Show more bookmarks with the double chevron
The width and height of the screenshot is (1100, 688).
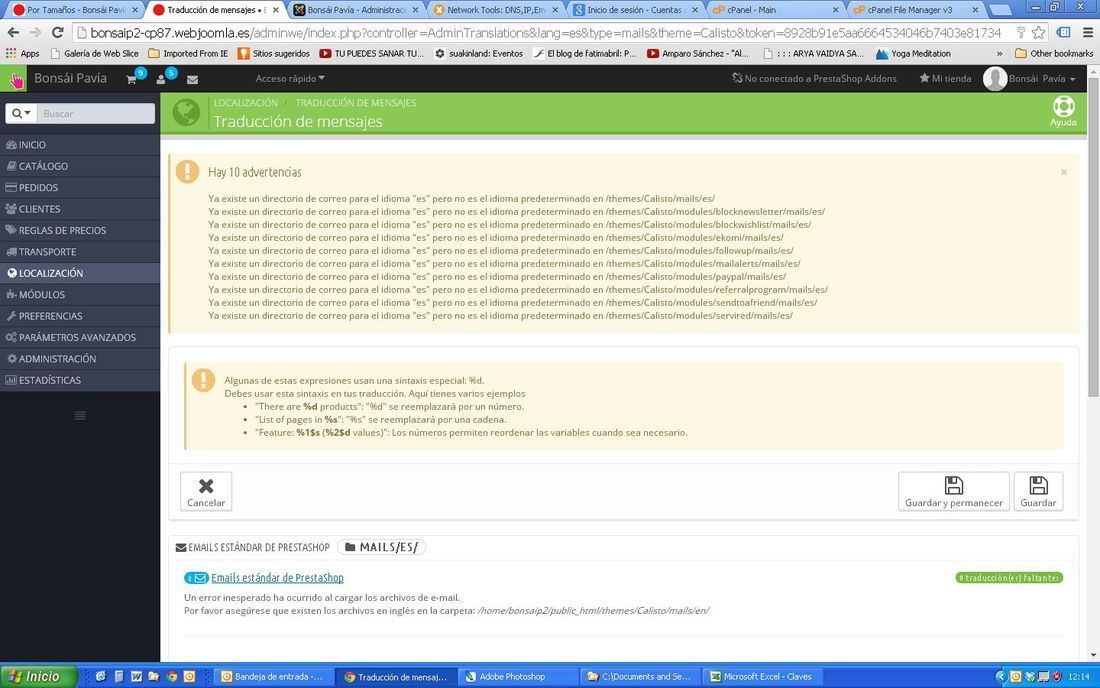click(x=999, y=53)
